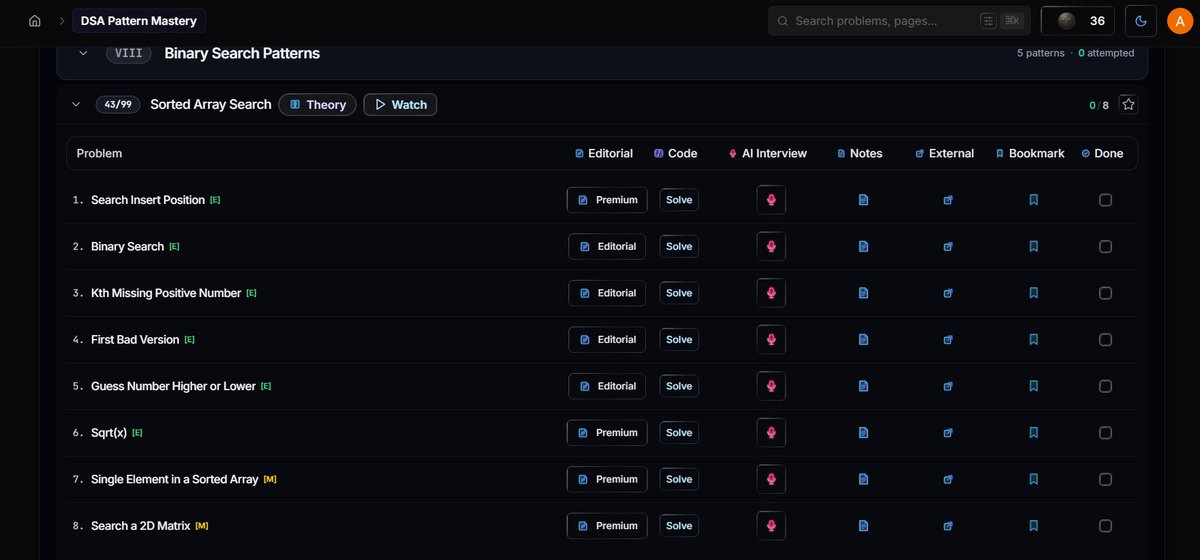Start AI interview for Search Insert Position
This screenshot has width=1200, height=560.
click(771, 200)
